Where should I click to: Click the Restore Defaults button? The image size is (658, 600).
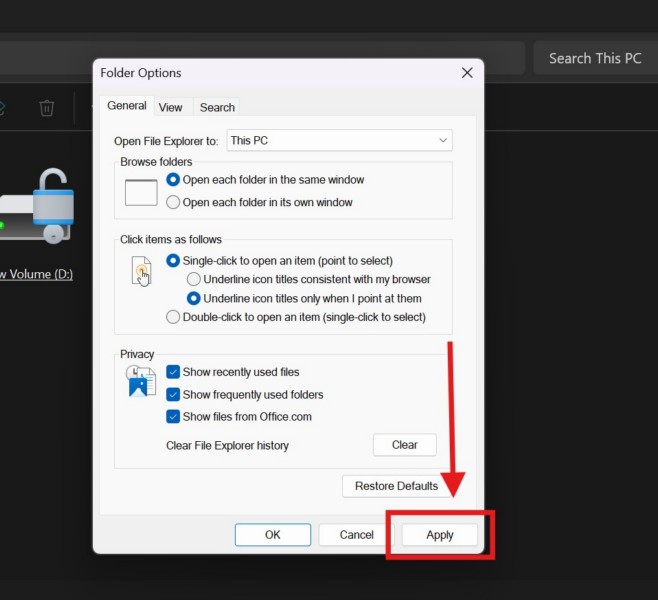coord(396,486)
